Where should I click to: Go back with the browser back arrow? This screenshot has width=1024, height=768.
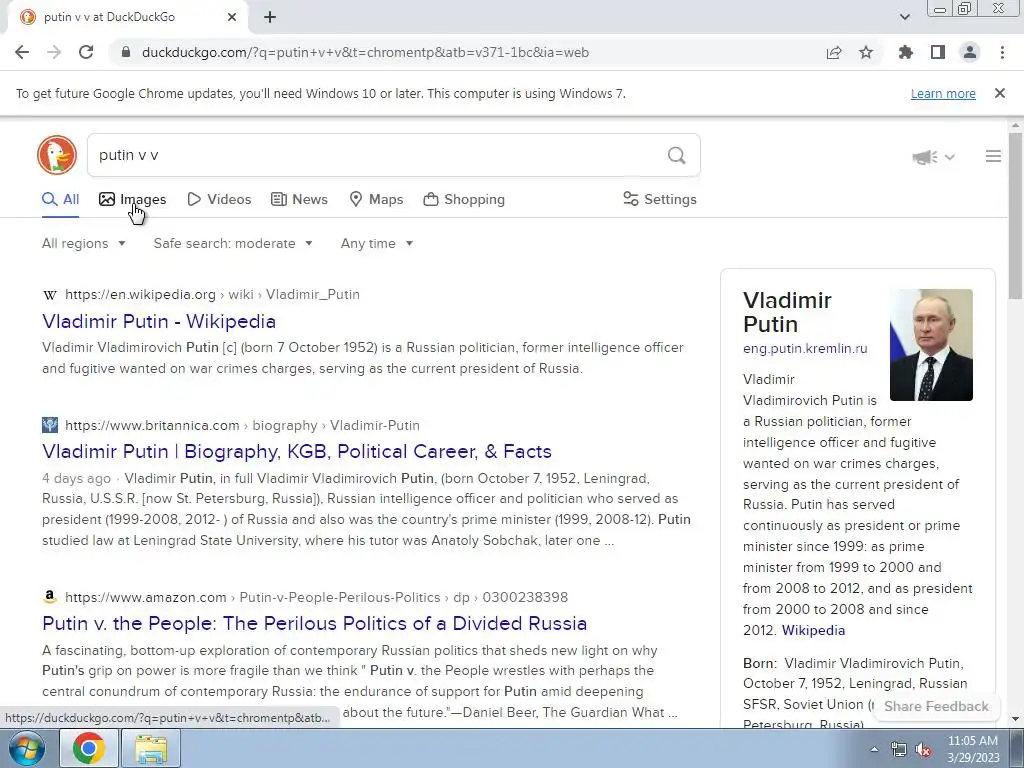tap(22, 52)
